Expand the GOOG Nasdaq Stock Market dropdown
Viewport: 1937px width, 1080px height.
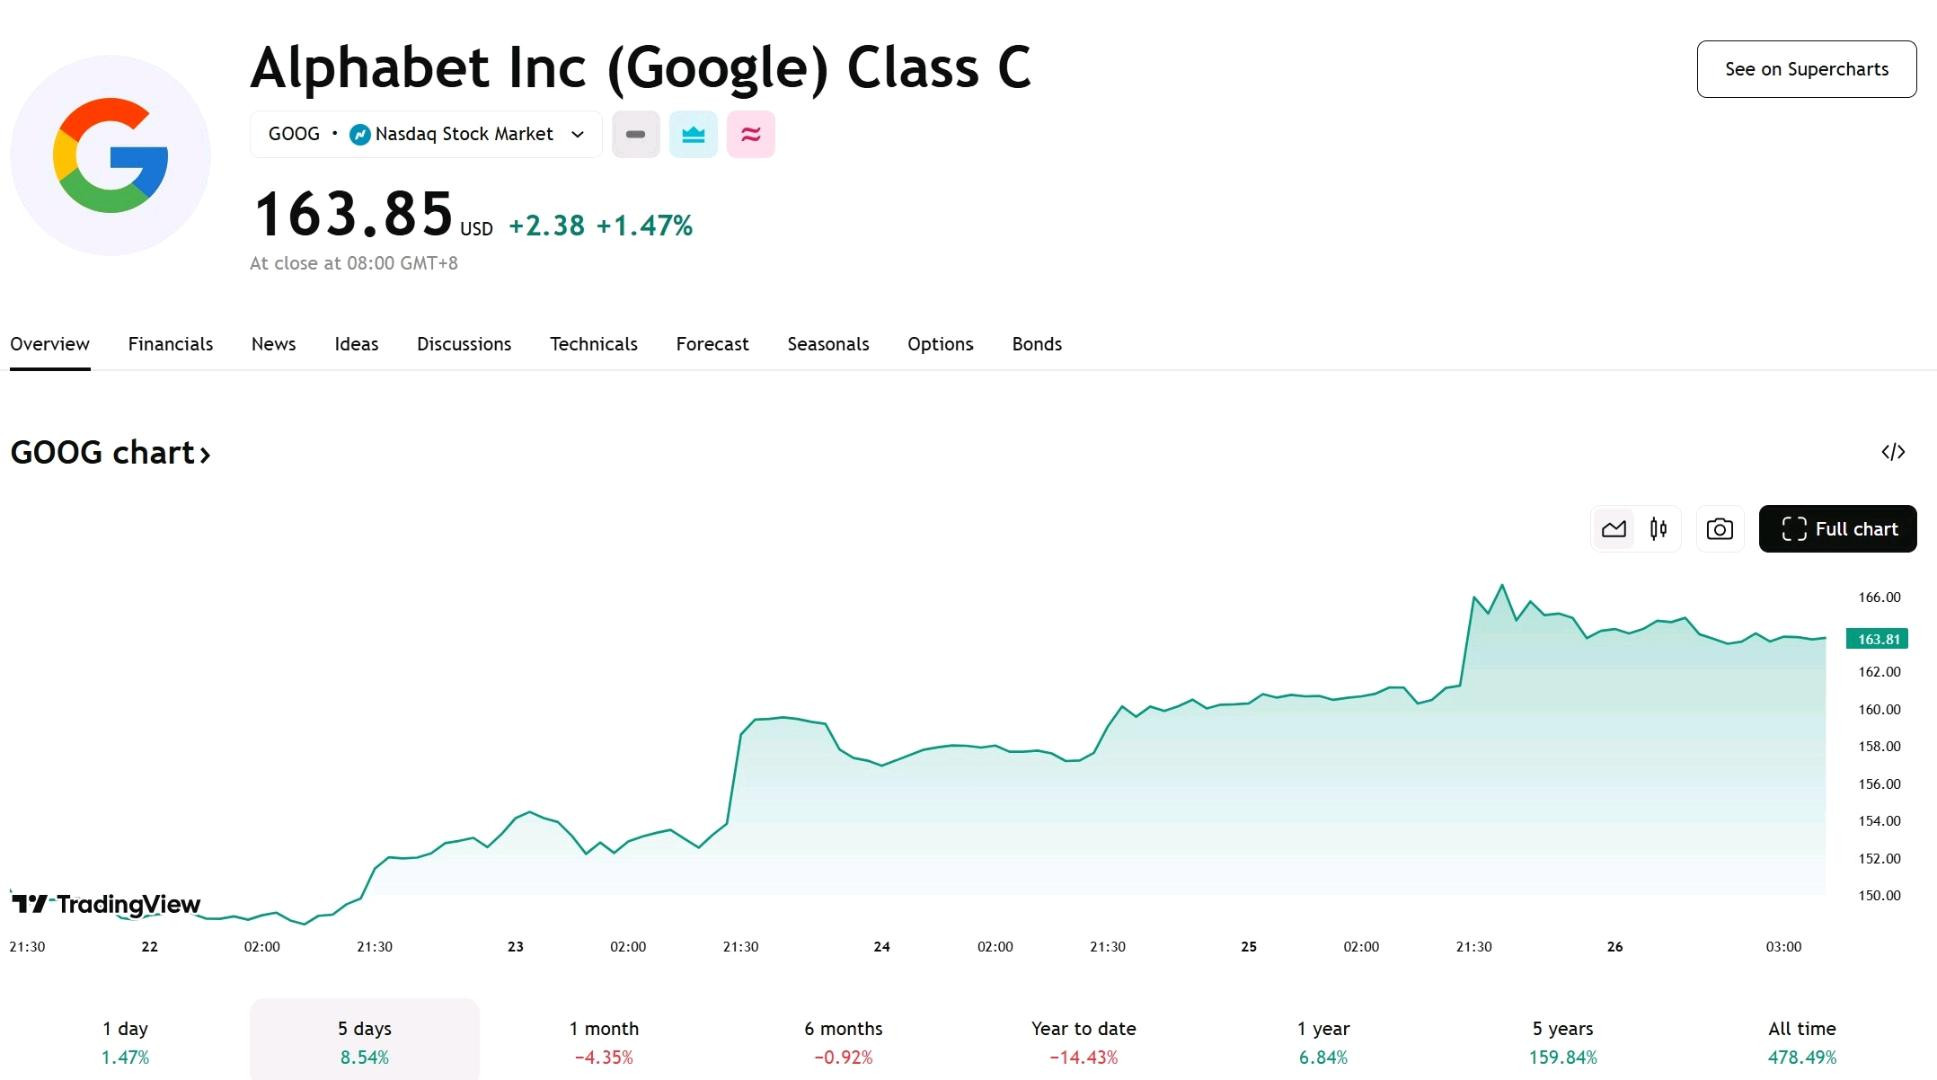426,134
